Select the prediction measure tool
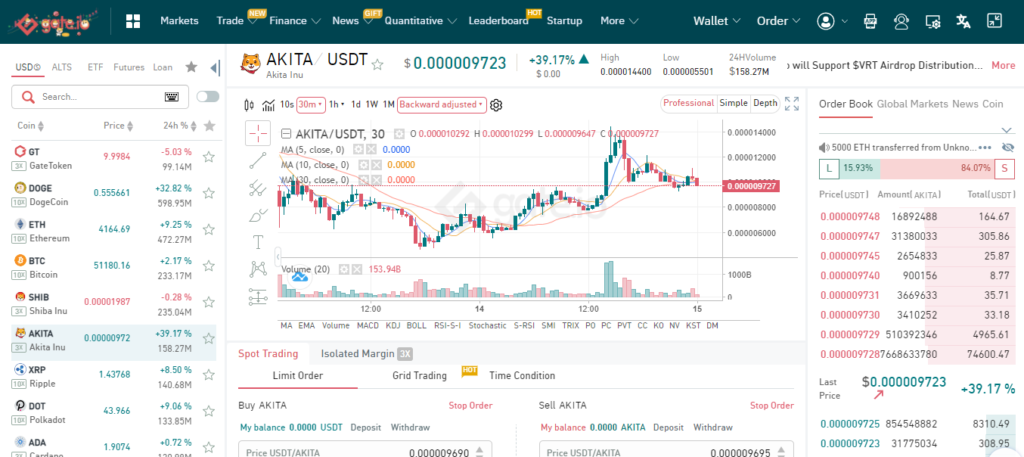Screen dimensions: 1024x457 (259, 296)
